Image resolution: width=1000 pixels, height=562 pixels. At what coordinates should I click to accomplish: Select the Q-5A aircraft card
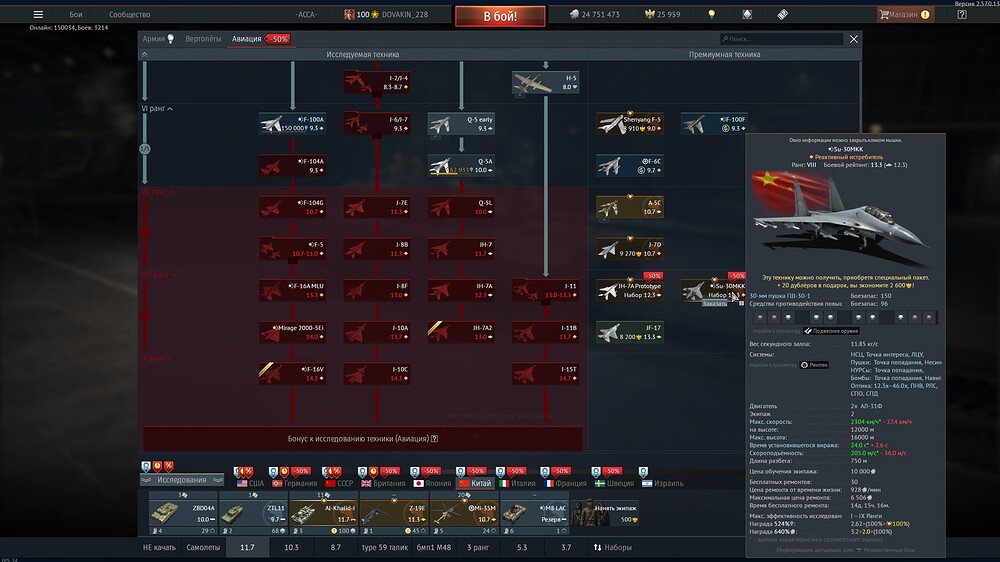point(461,166)
